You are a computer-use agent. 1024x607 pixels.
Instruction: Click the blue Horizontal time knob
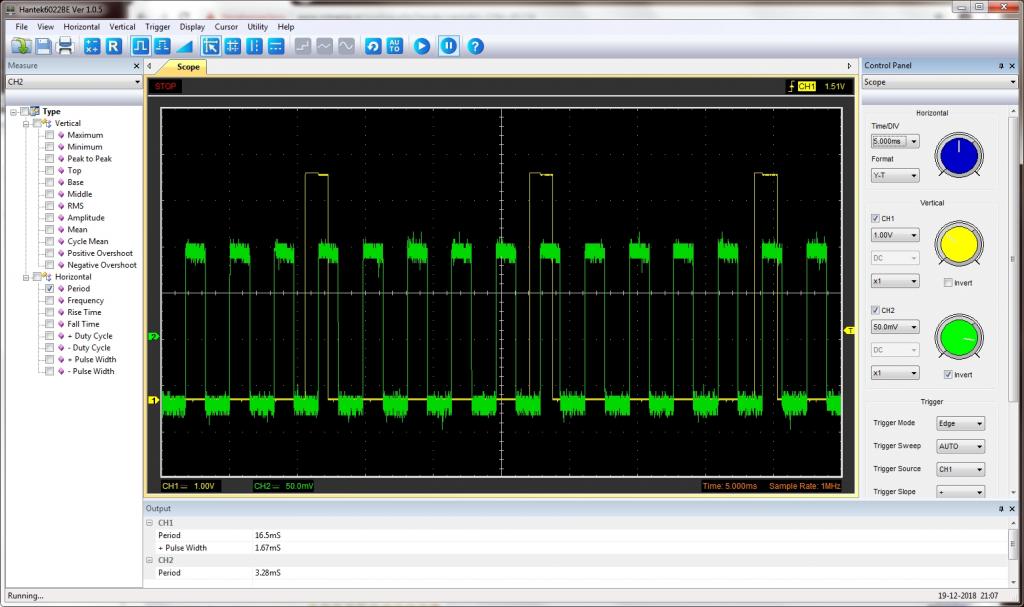[x=959, y=155]
